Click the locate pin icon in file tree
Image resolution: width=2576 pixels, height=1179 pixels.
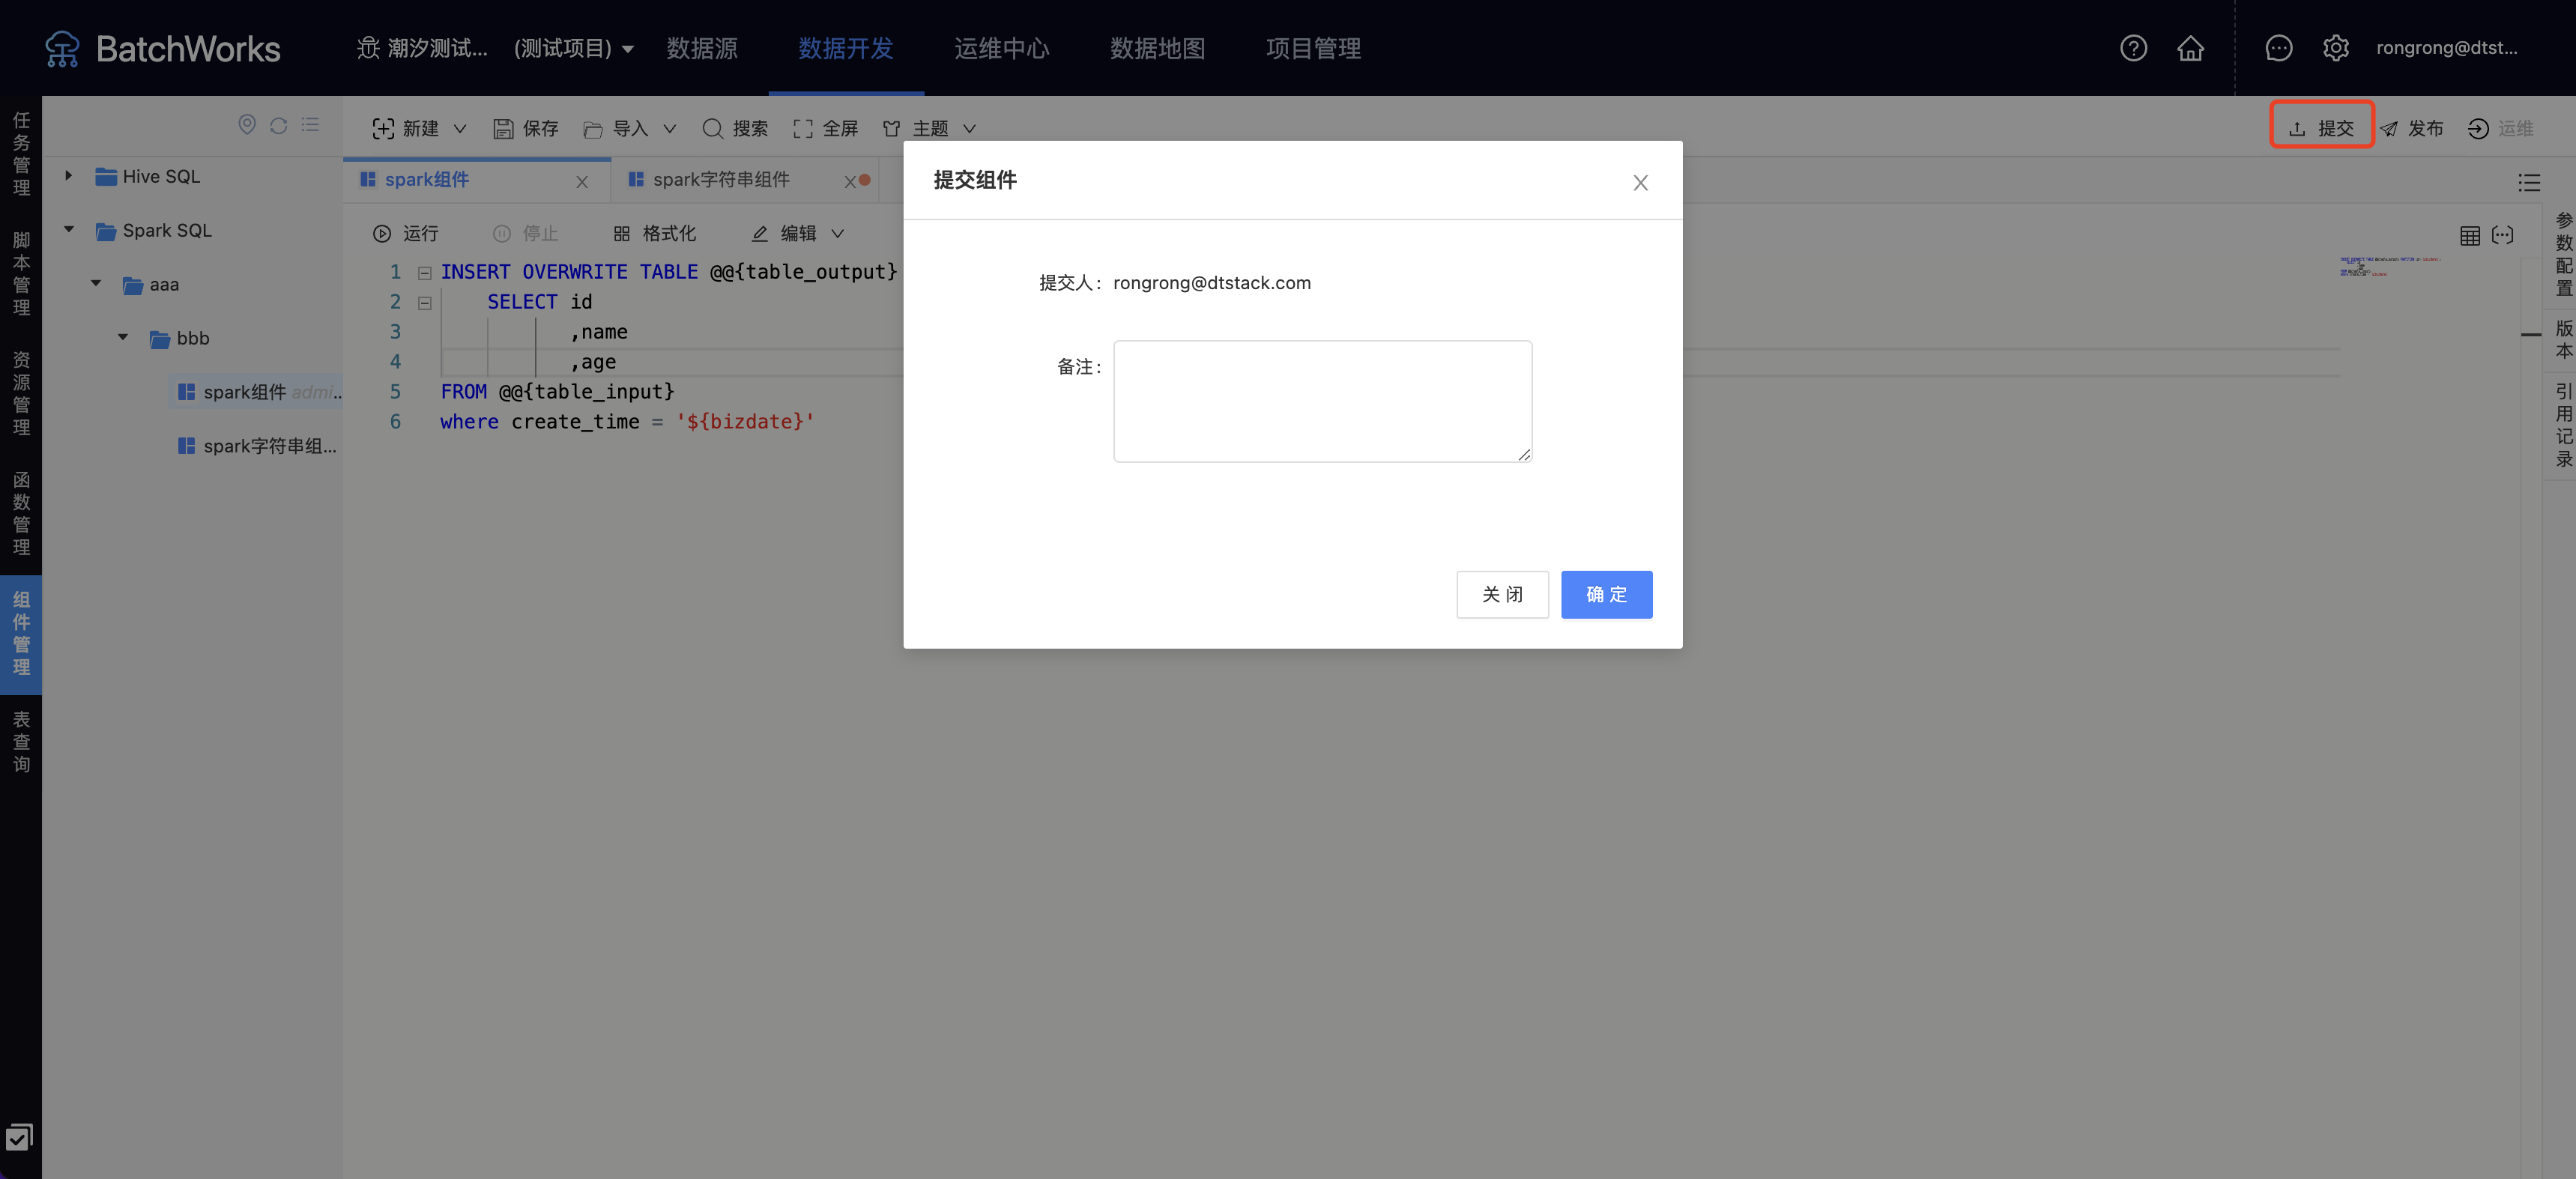point(247,124)
